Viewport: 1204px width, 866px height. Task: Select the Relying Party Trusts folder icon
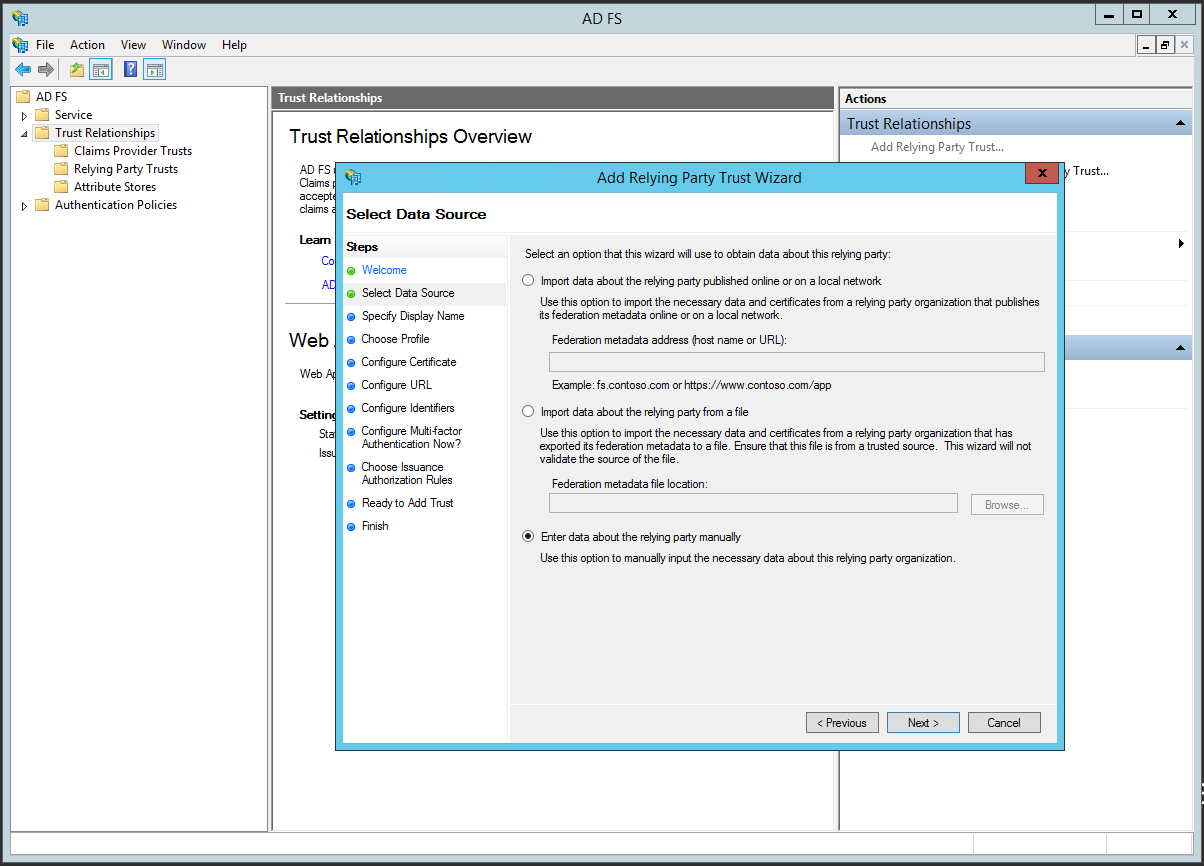coord(61,169)
